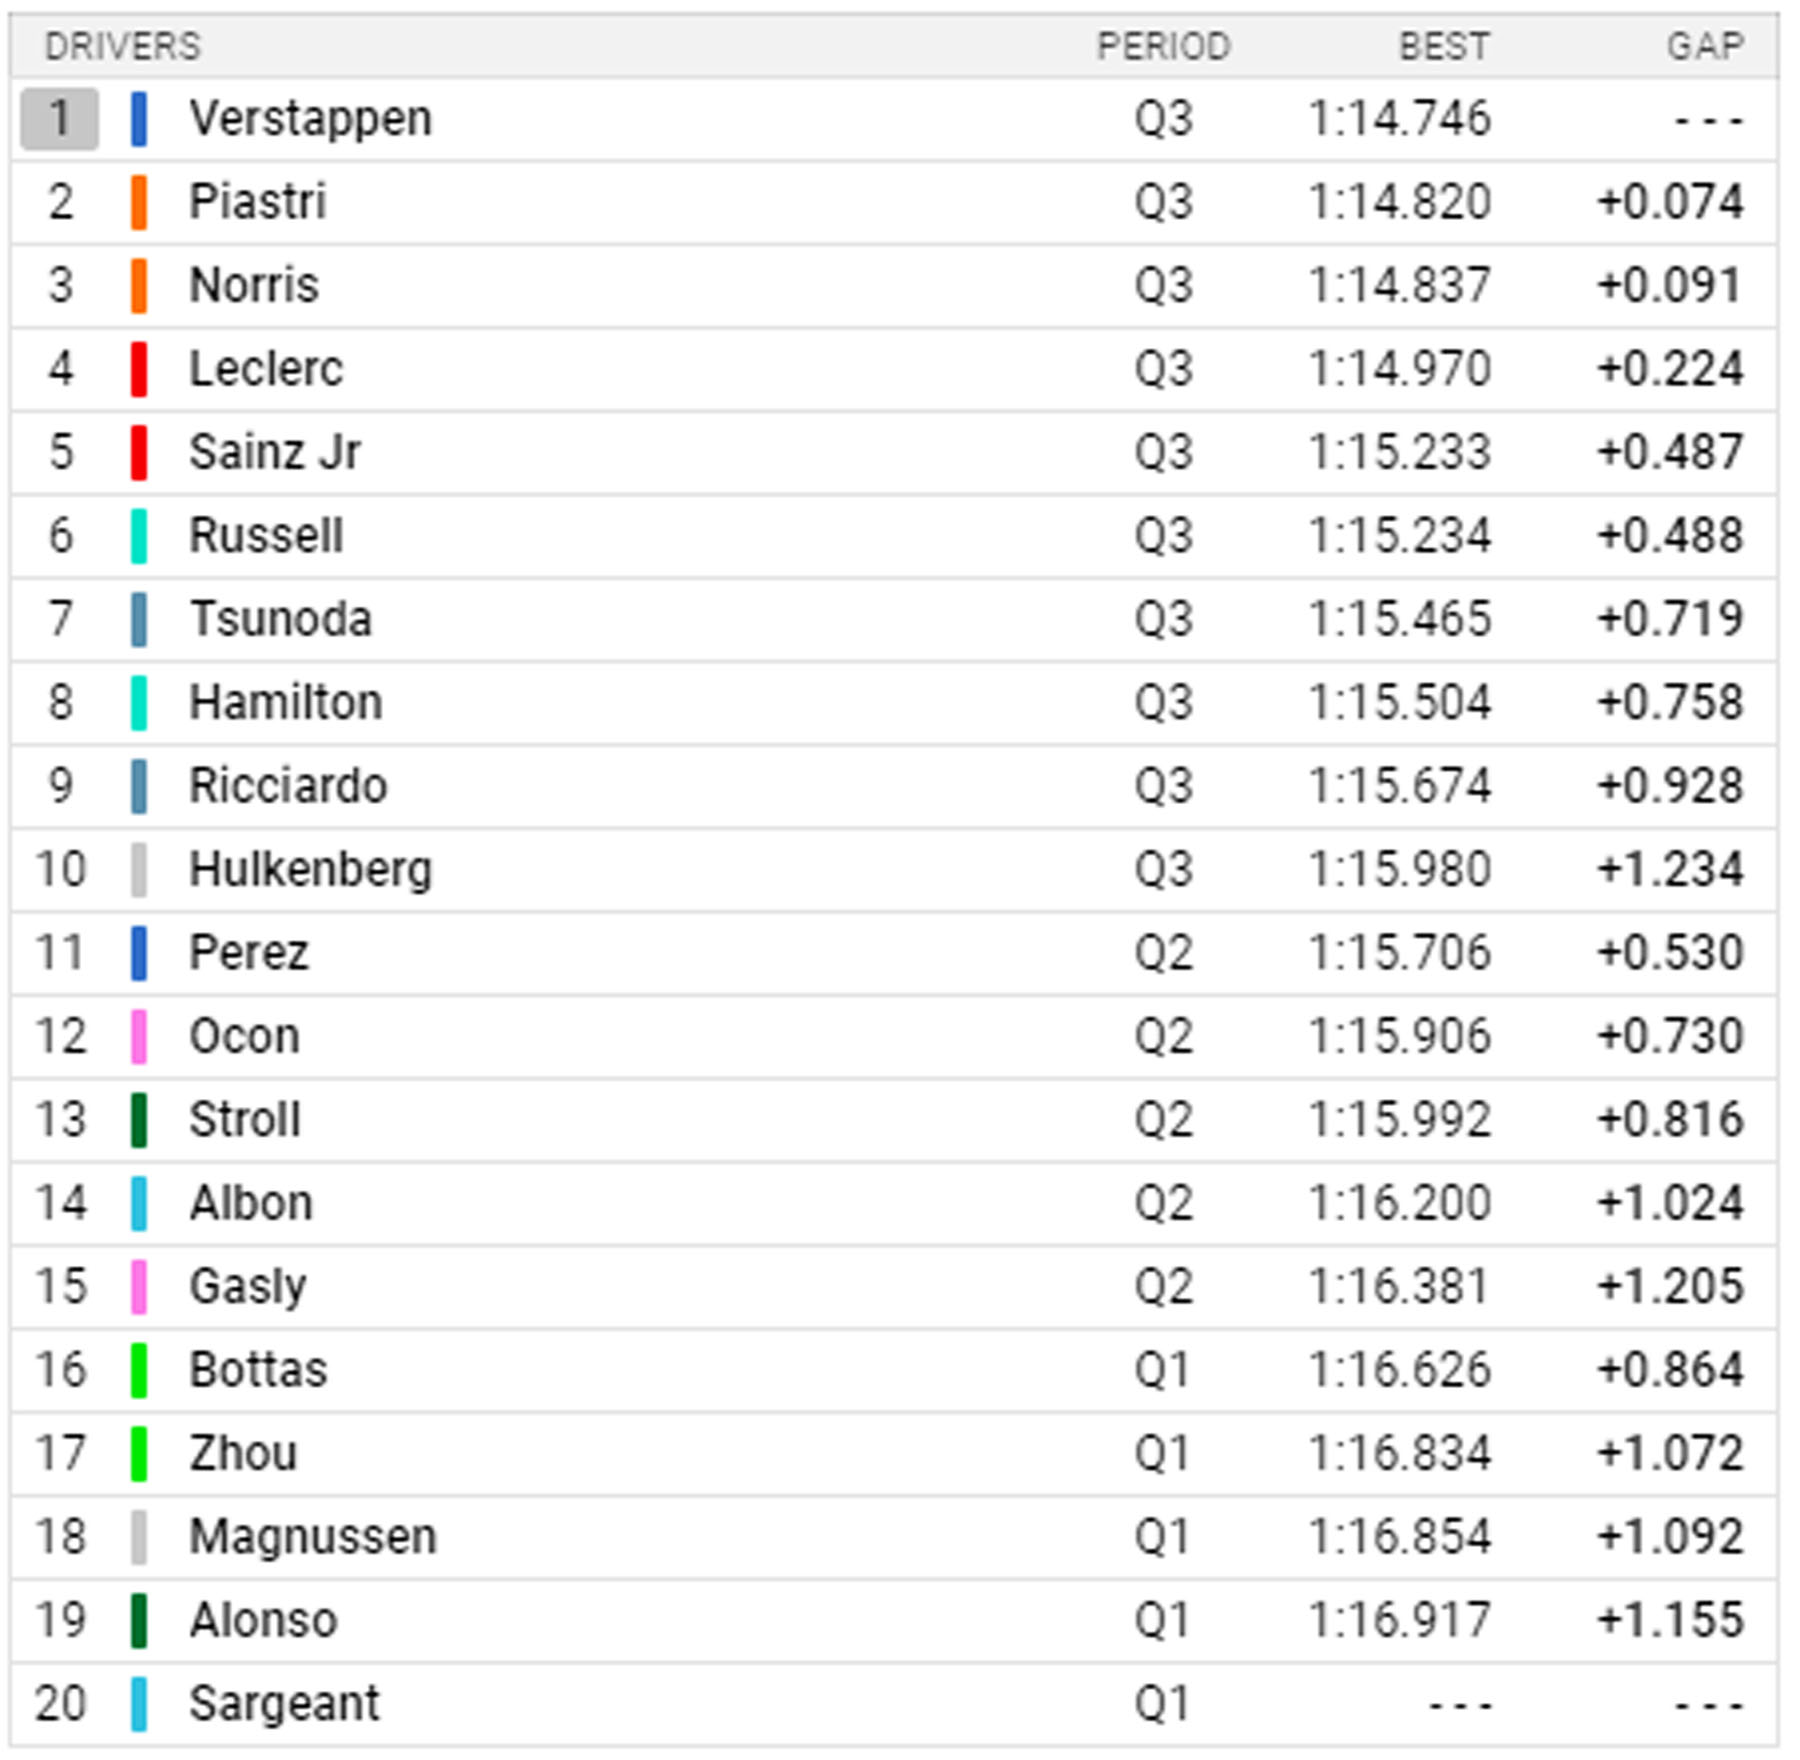Select the Sargeant row name
The height and width of the screenshot is (1760, 1800).
(285, 1703)
